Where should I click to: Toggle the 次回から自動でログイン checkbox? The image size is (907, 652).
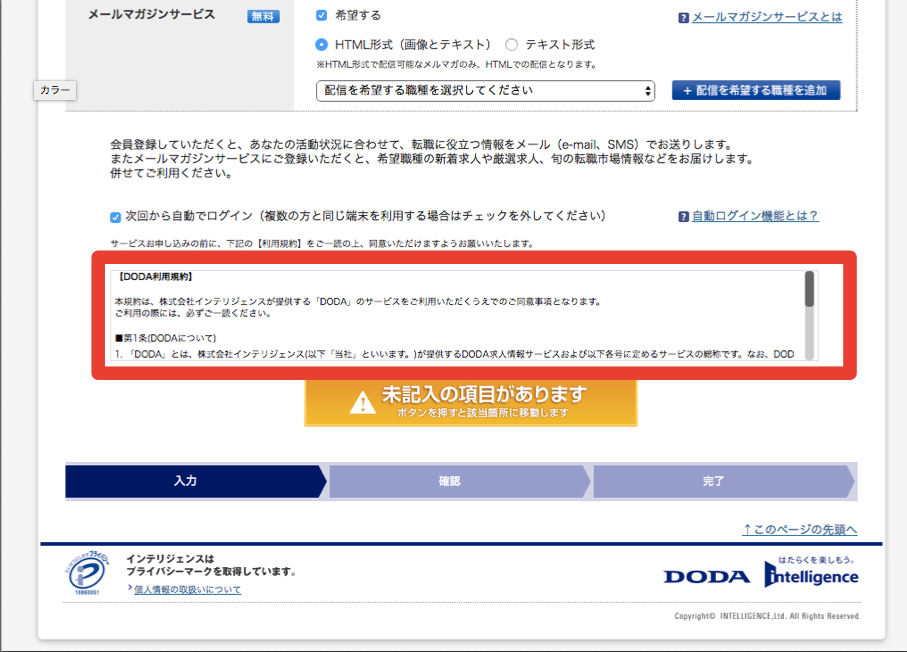click(116, 216)
